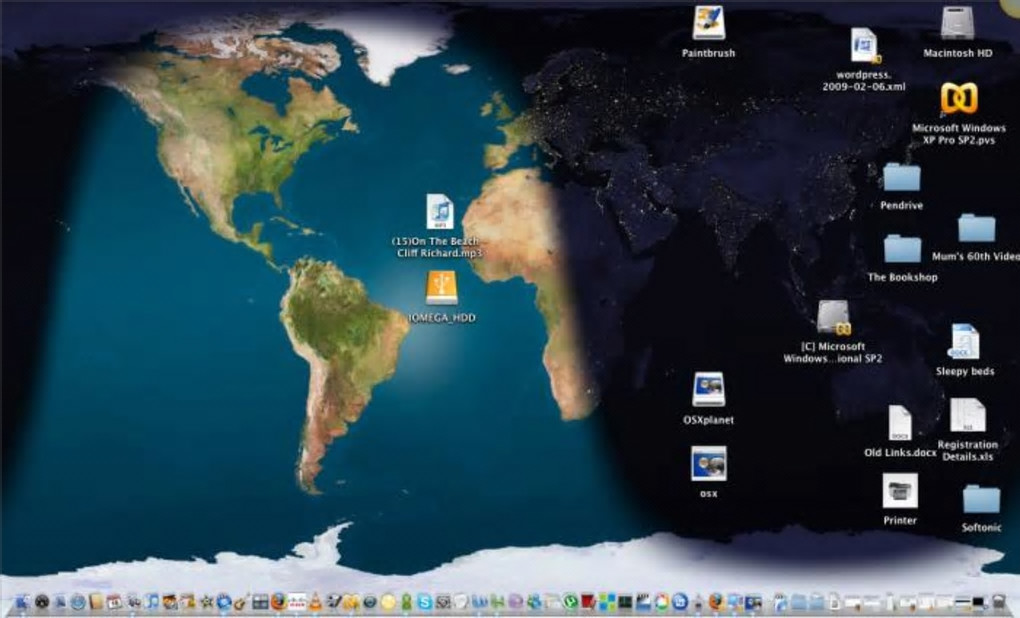Select the Macintosh HD drive icon
1020x618 pixels.
957,23
